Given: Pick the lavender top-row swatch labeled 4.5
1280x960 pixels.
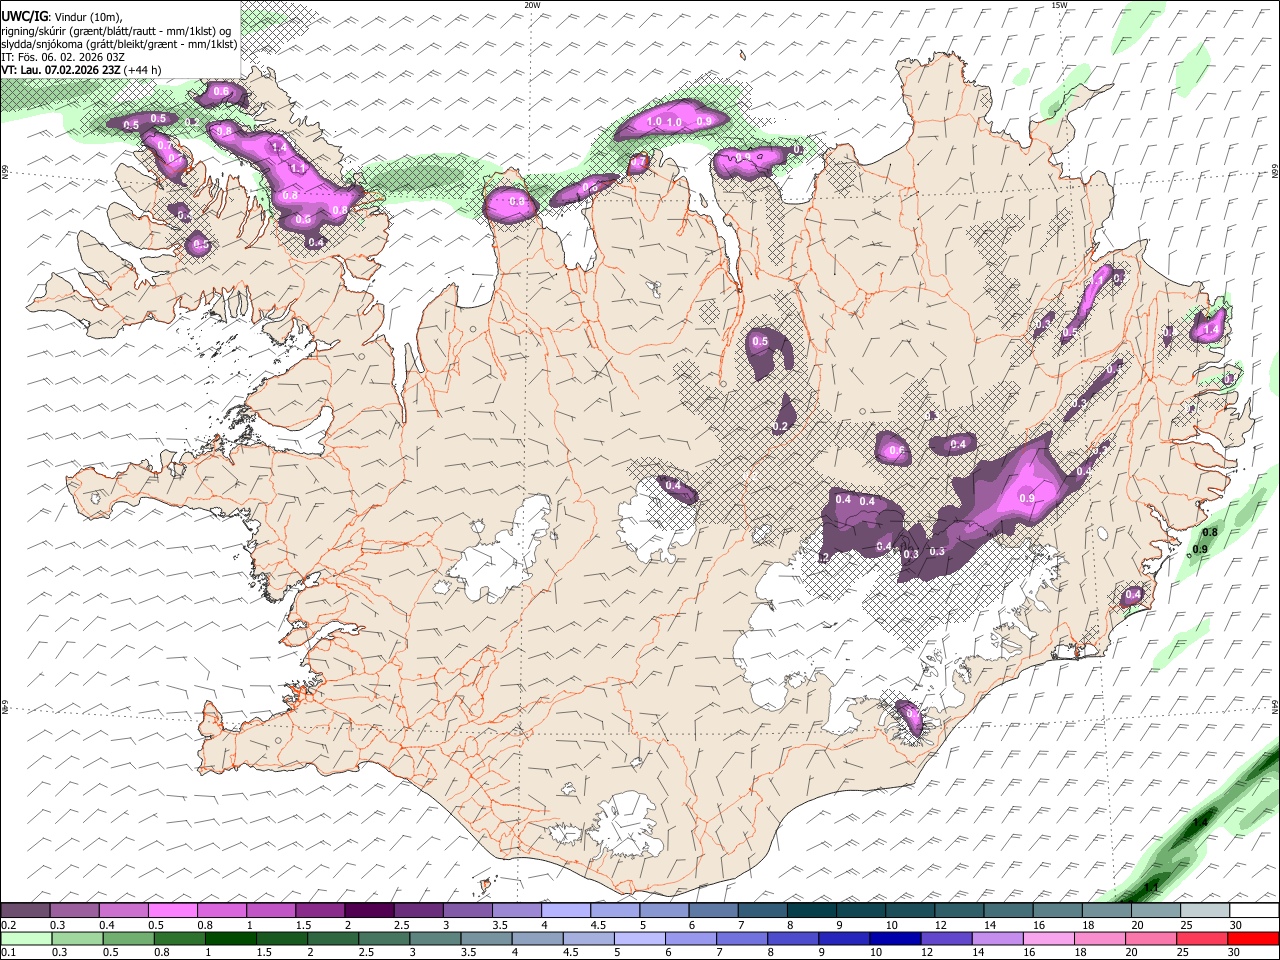Looking at the screenshot, I should tap(614, 910).
